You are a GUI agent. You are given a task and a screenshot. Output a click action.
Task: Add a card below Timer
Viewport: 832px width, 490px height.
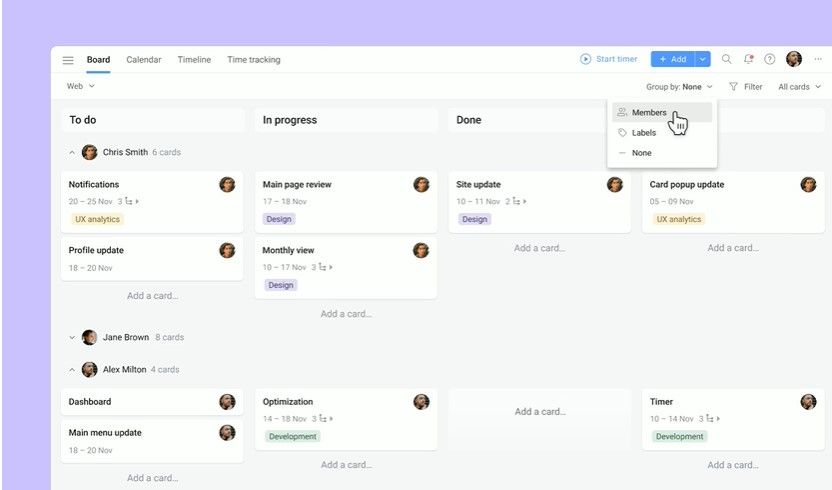coord(733,465)
